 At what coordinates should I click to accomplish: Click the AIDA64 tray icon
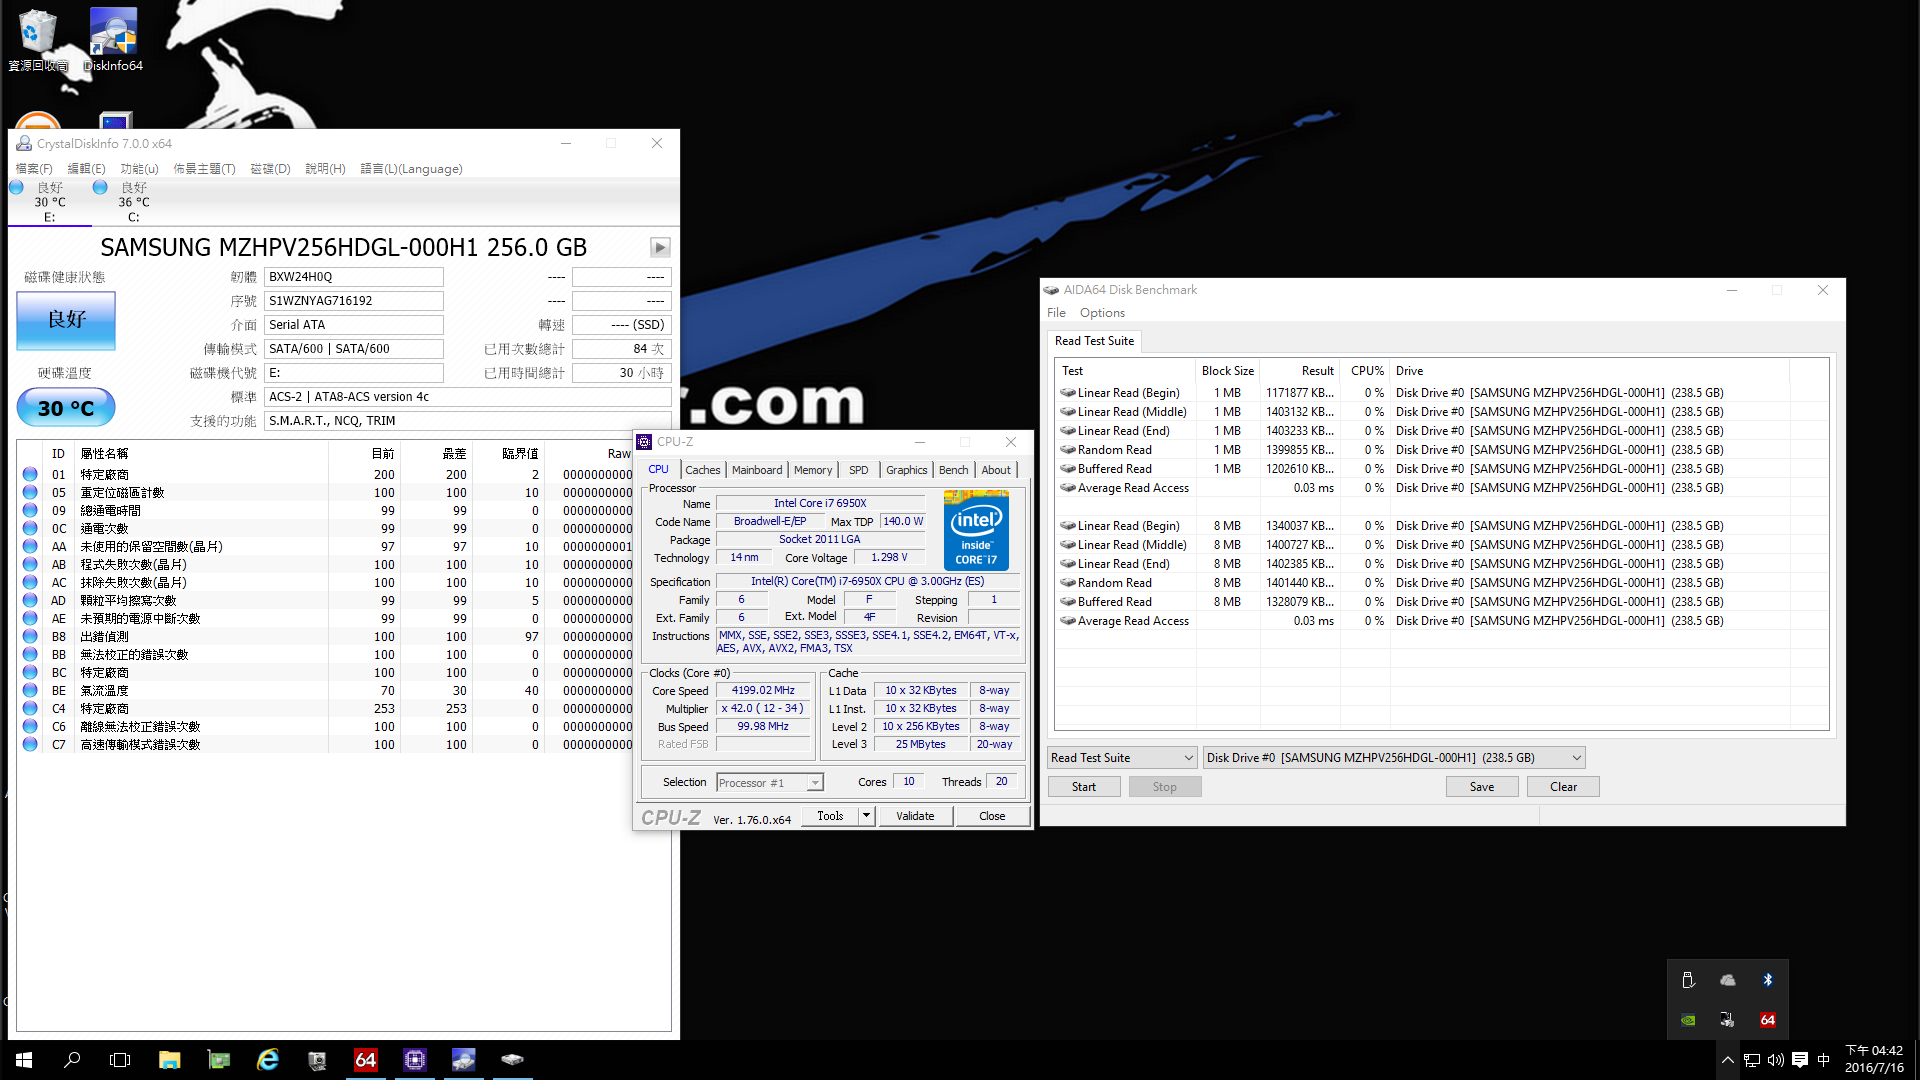tap(1767, 1020)
